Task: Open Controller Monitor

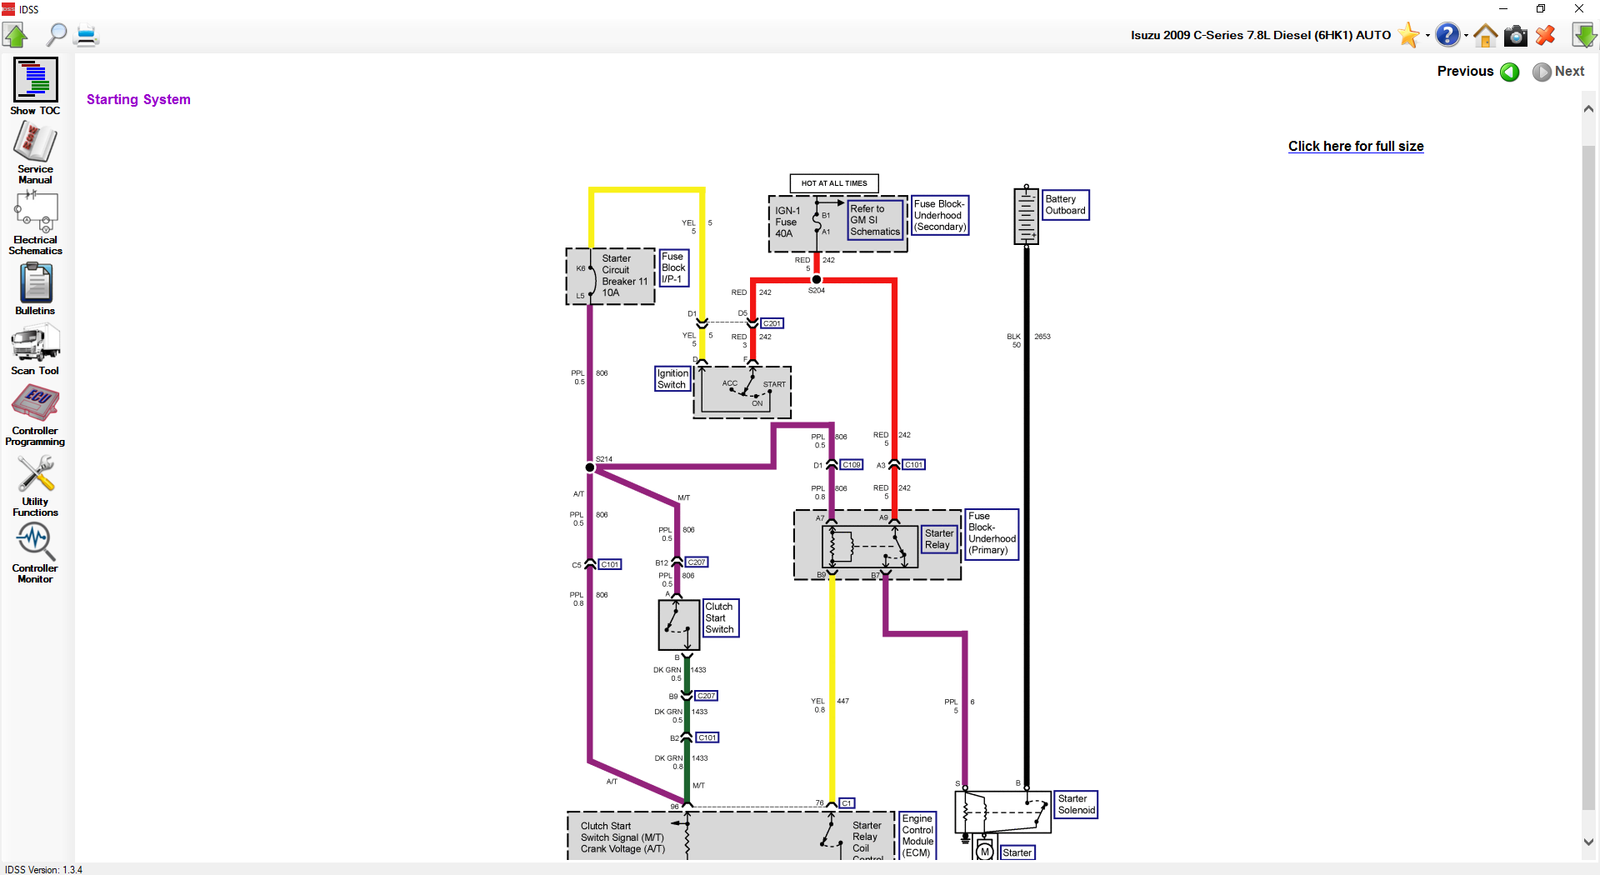Action: (35, 553)
